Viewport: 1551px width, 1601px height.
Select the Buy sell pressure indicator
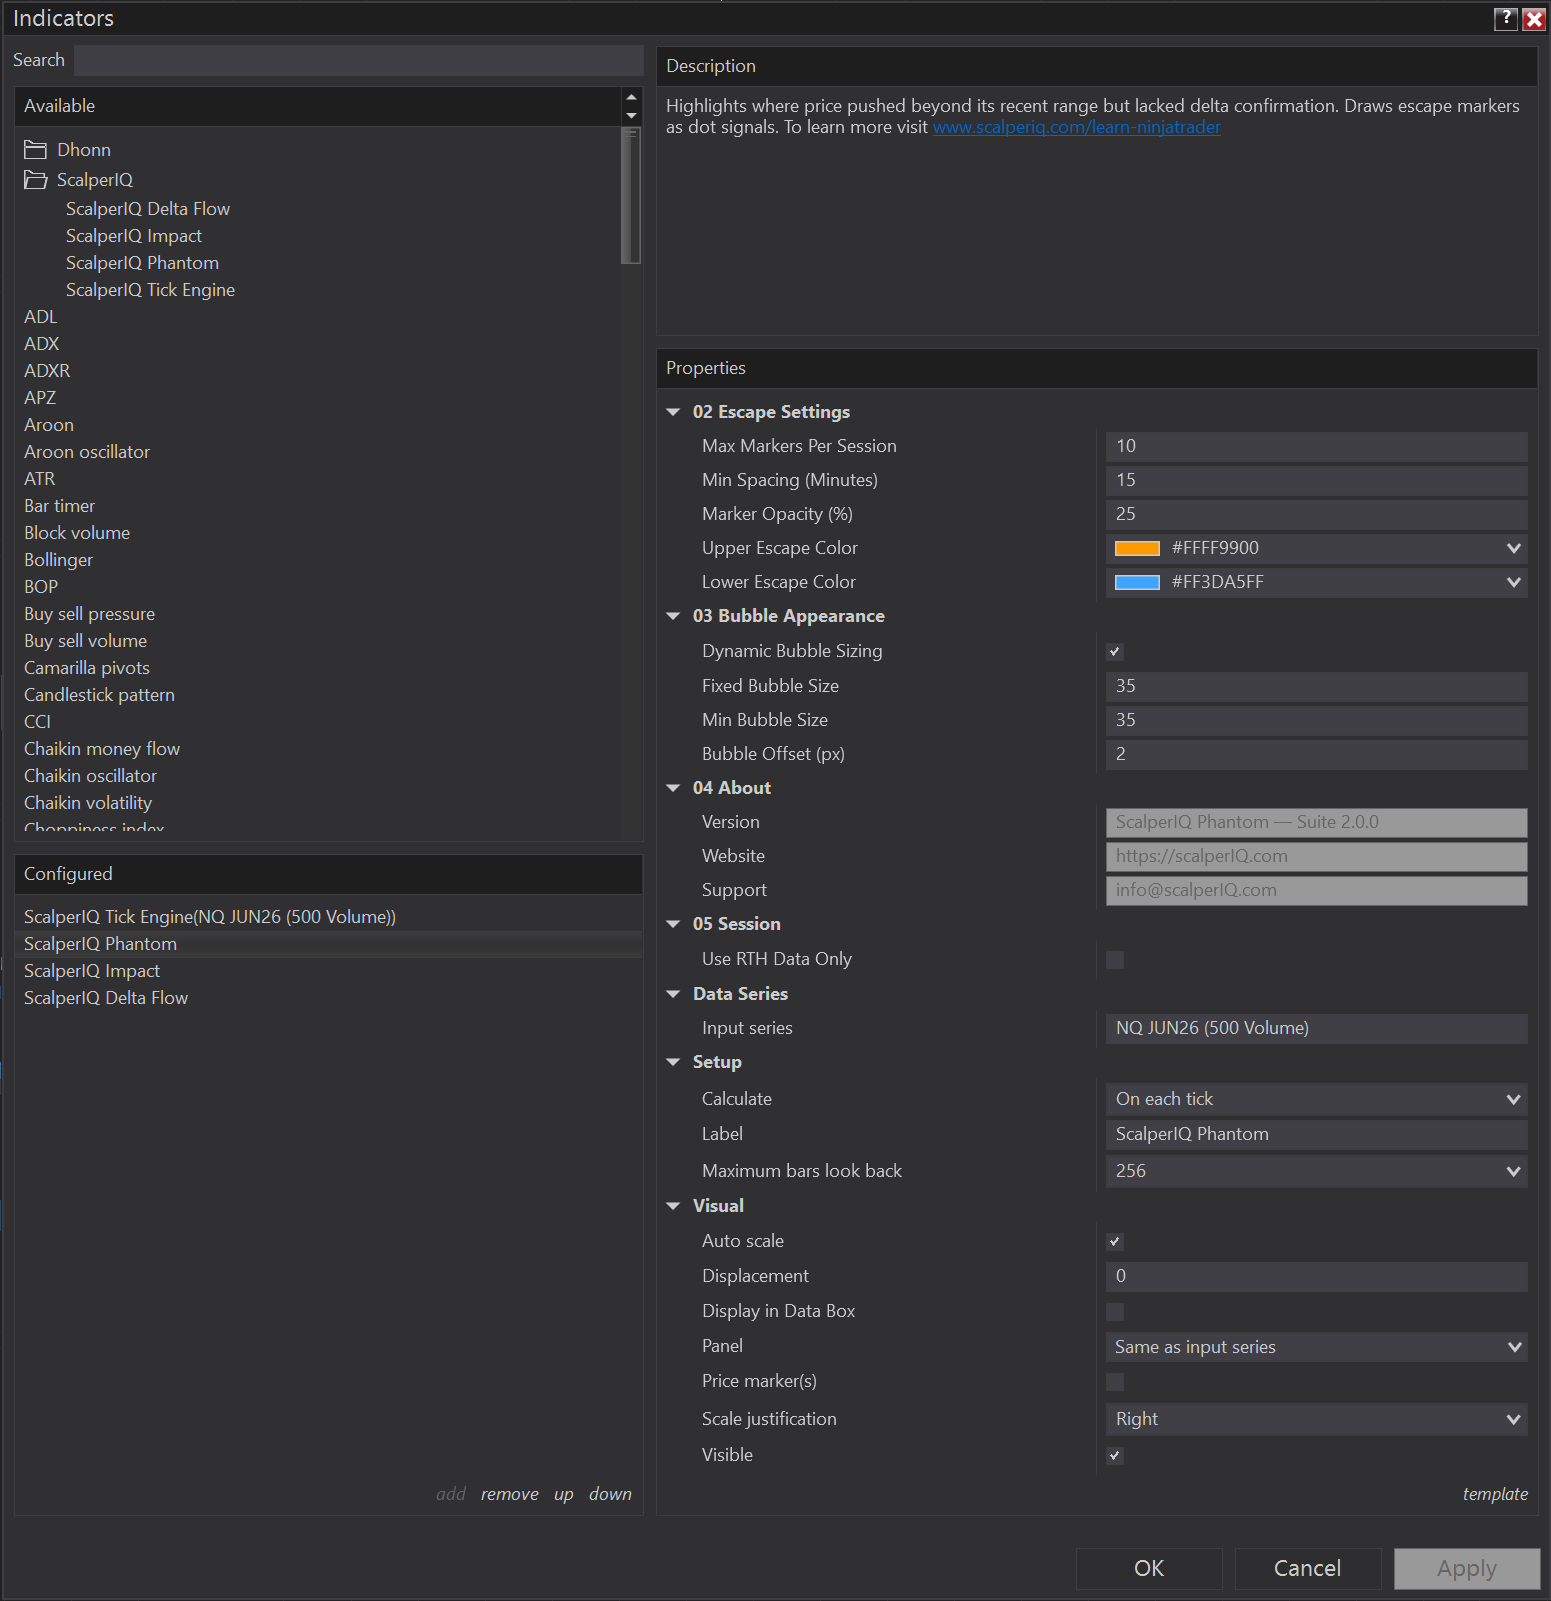(89, 614)
